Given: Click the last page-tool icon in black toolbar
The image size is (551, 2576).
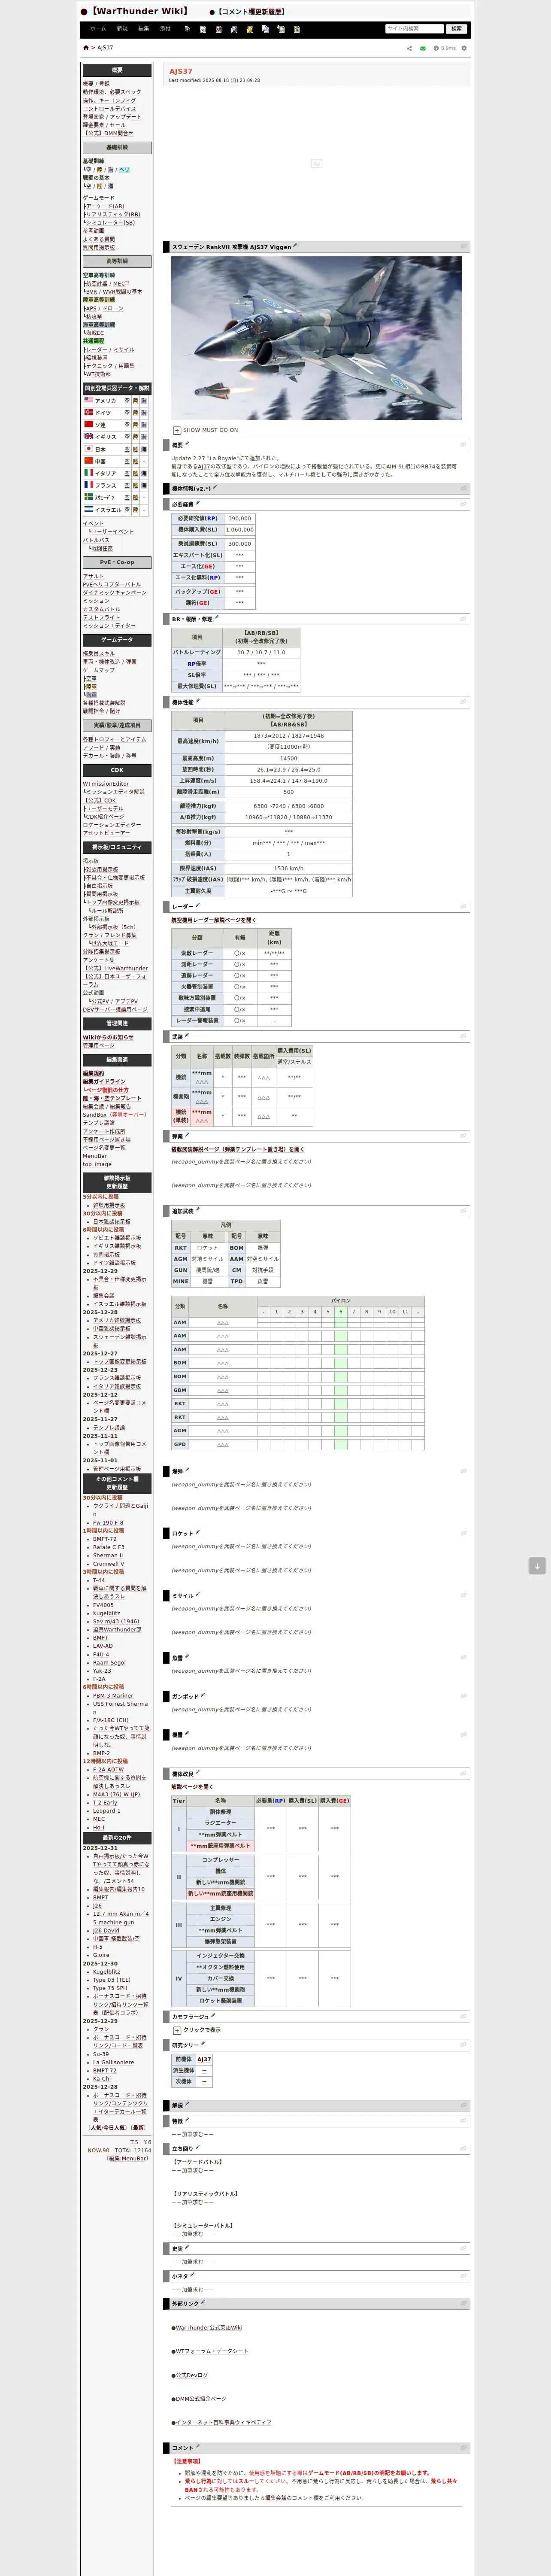Looking at the screenshot, I should pos(297,29).
